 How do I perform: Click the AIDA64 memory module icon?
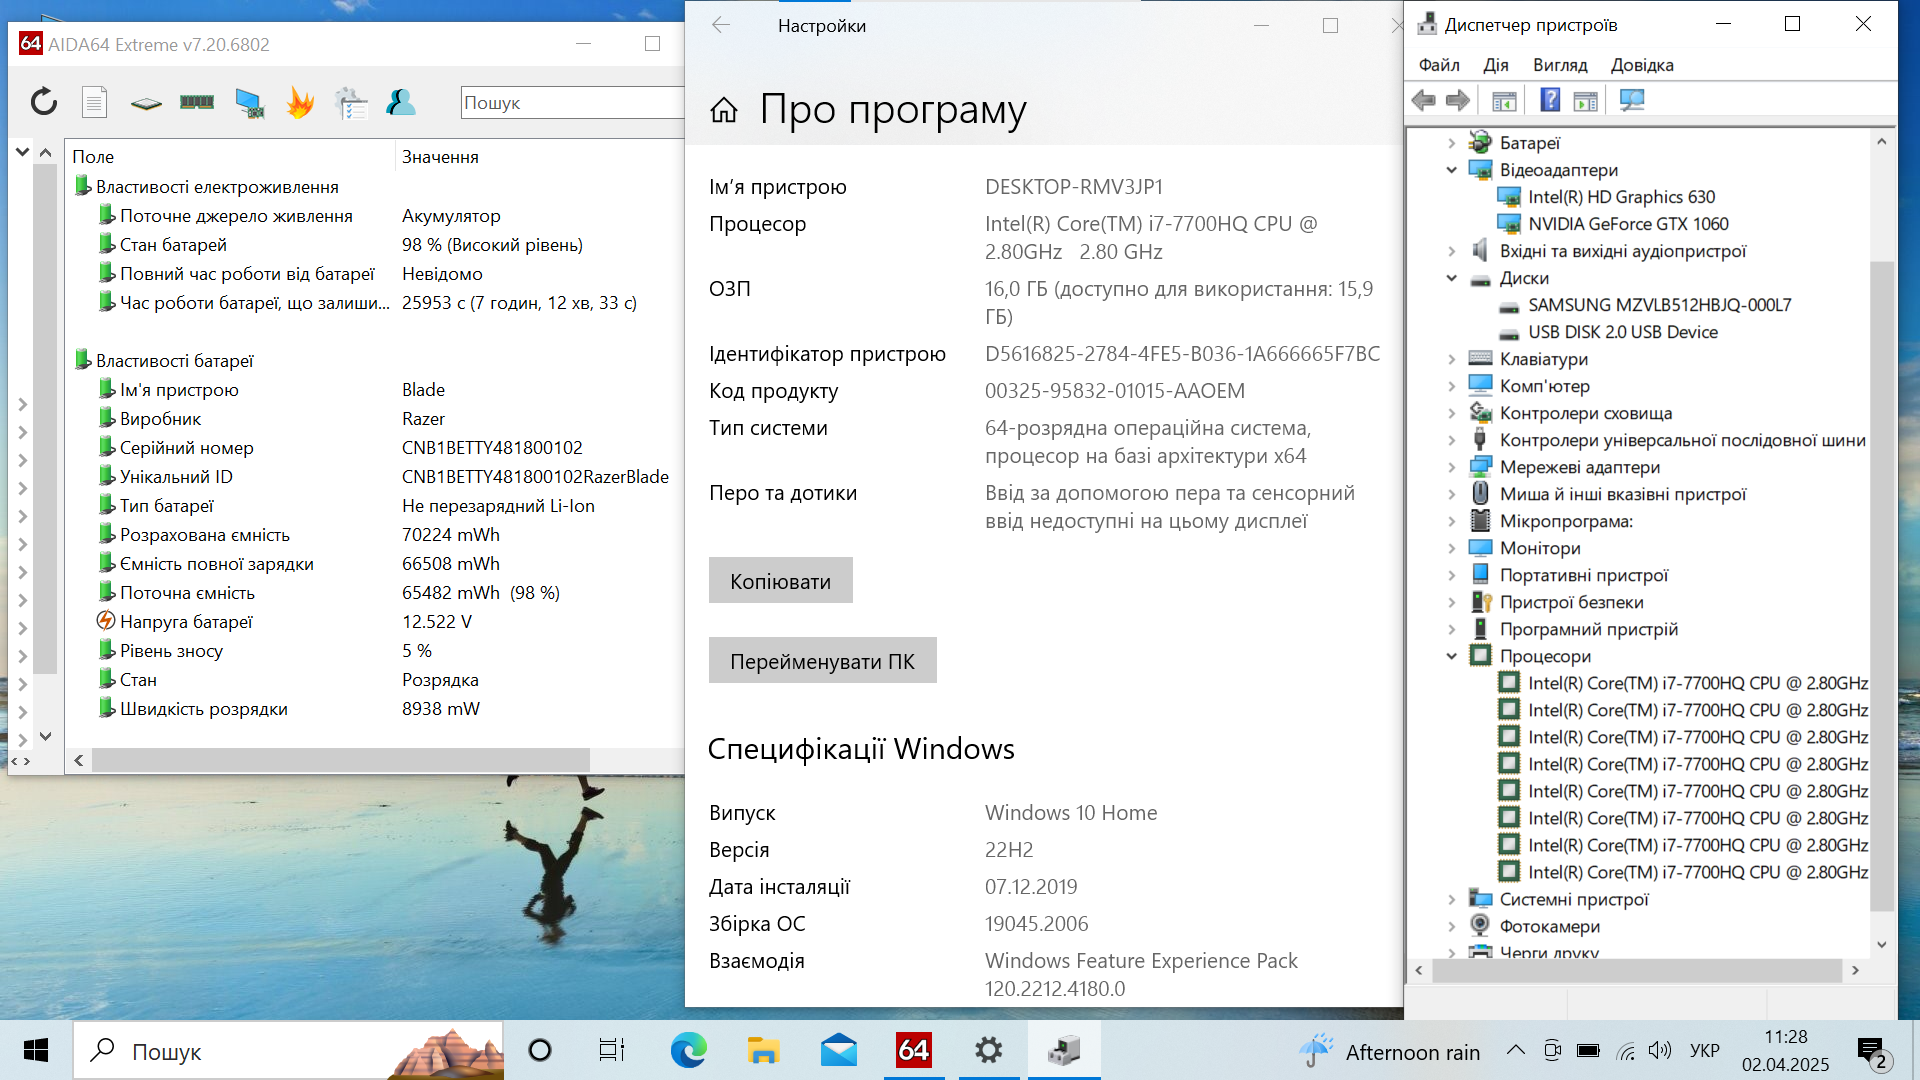pos(197,102)
